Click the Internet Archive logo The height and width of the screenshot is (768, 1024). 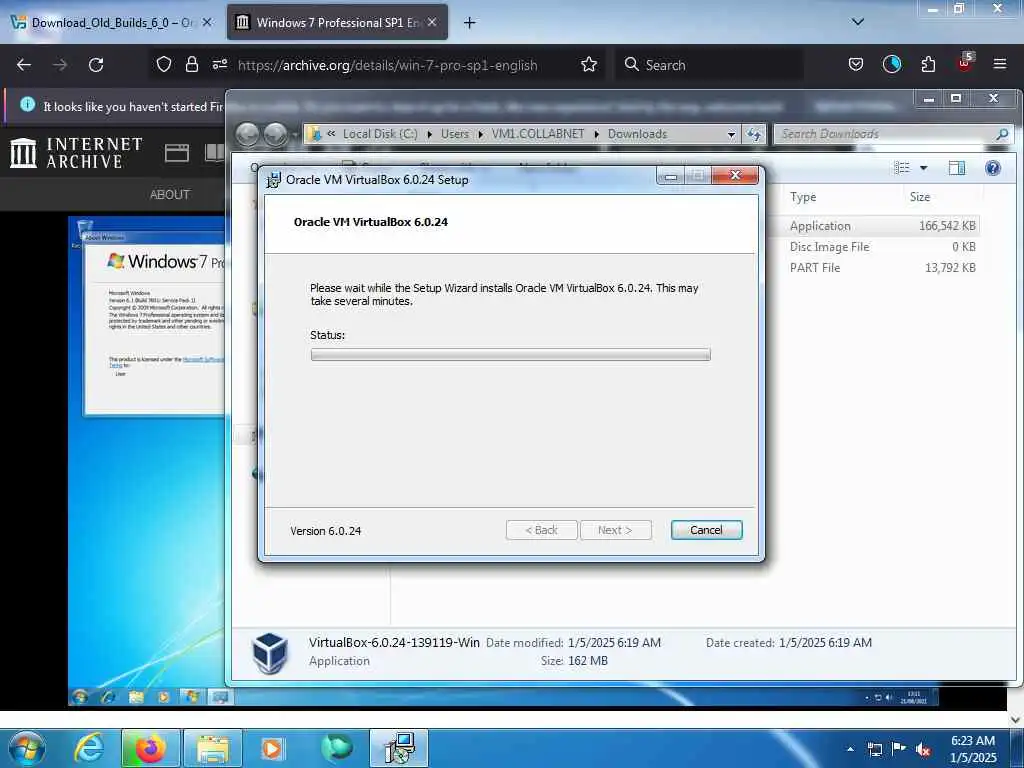pyautogui.click(x=76, y=153)
